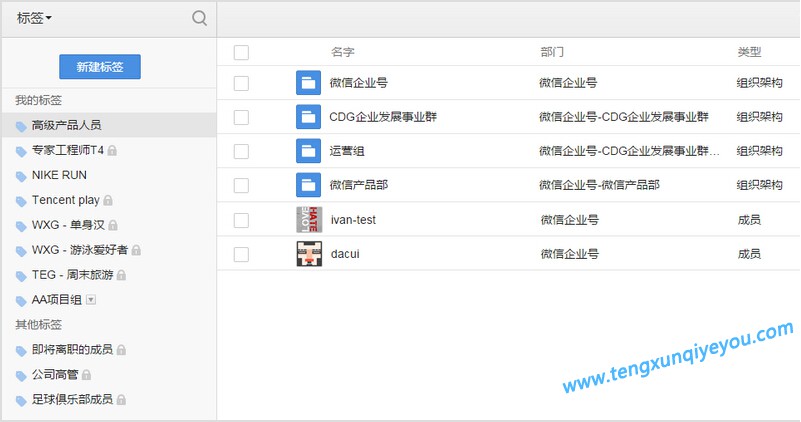Viewport: 801px width, 422px height.
Task: Check the ivan-test row checkbox
Action: [241, 220]
